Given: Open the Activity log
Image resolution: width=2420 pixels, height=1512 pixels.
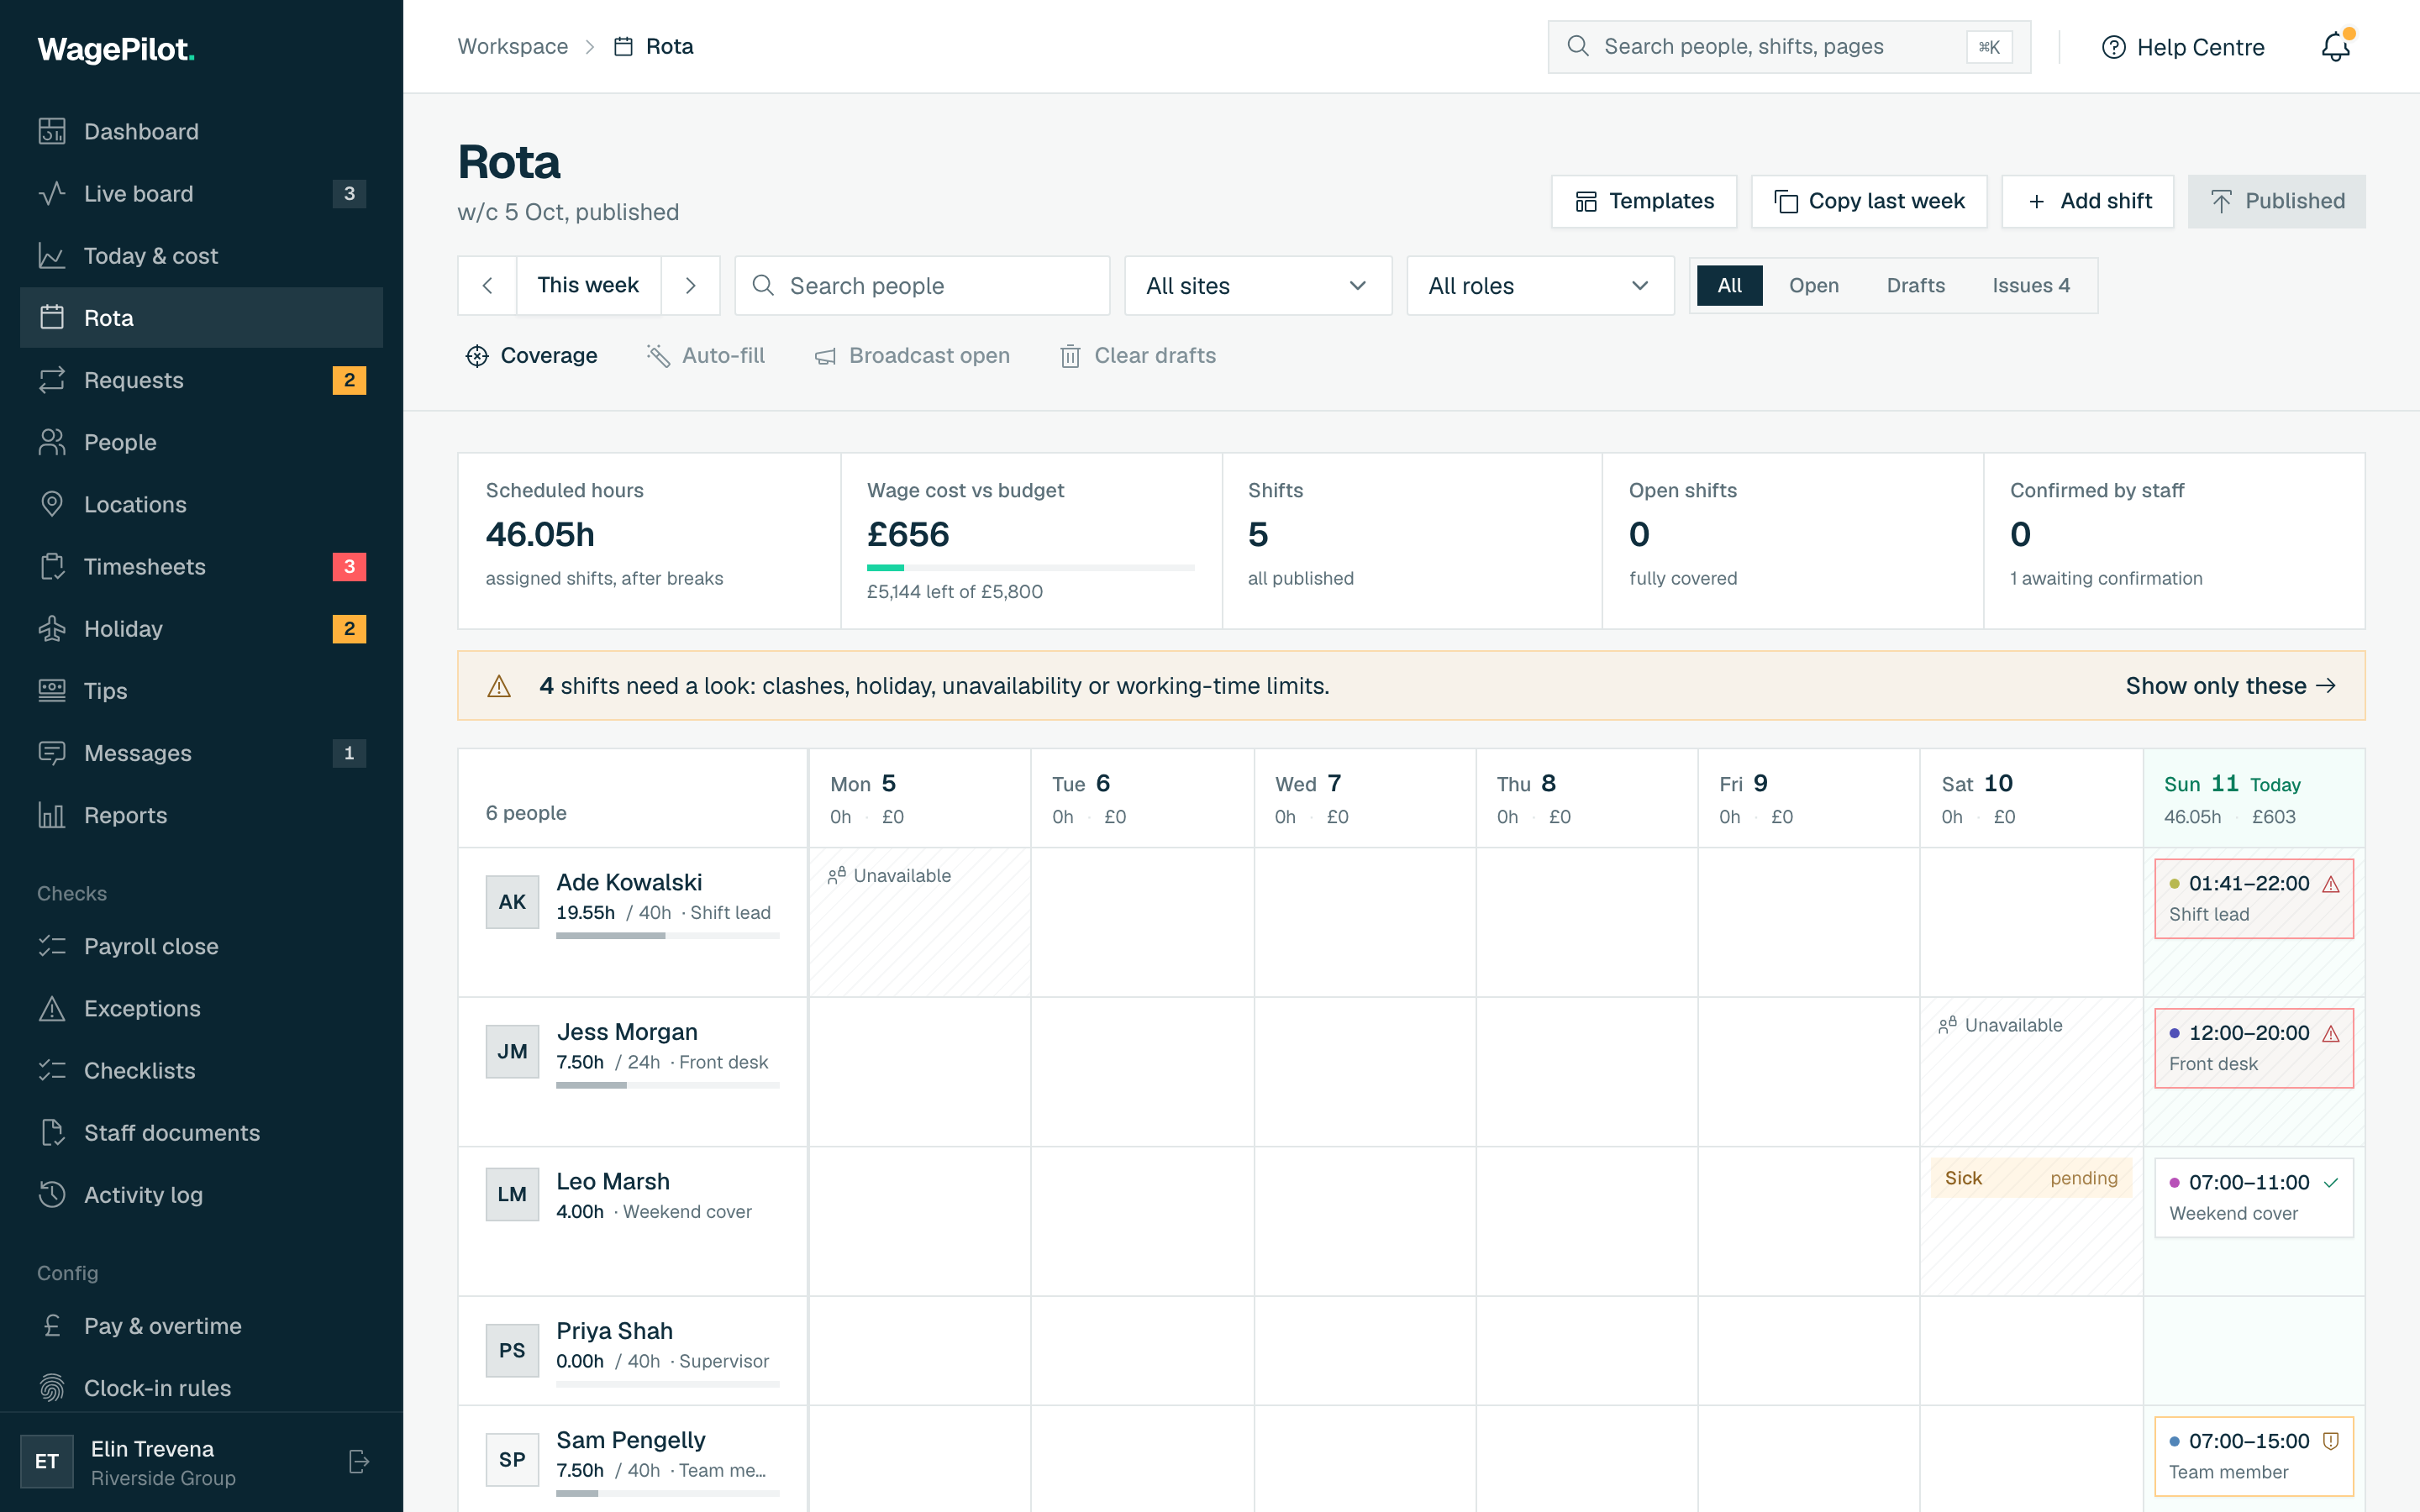Looking at the screenshot, I should coord(201,1195).
